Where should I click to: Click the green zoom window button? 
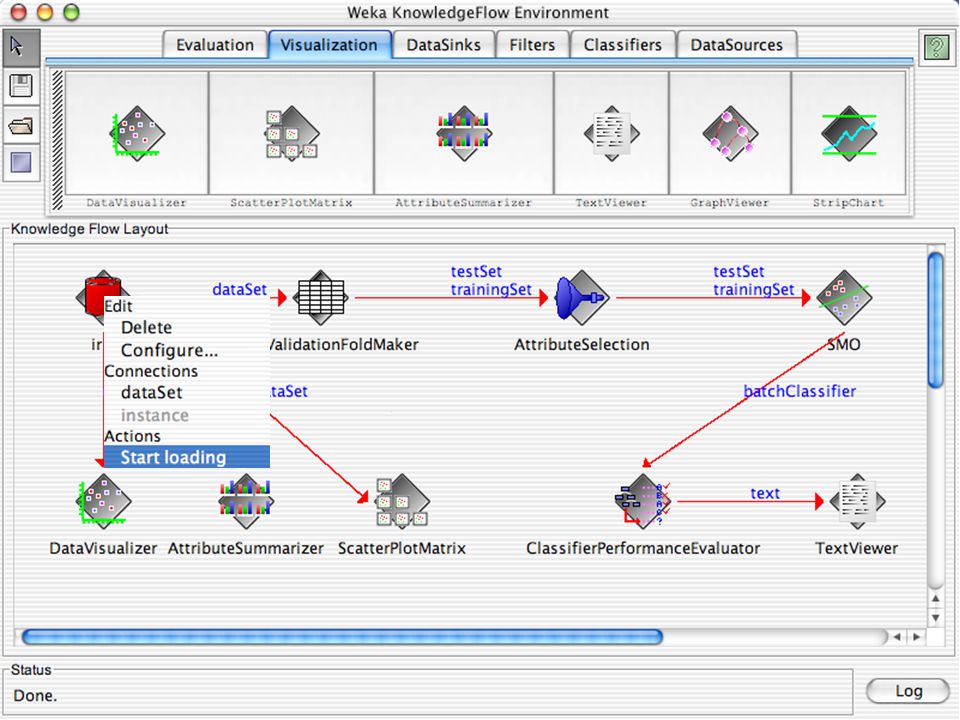pos(72,12)
